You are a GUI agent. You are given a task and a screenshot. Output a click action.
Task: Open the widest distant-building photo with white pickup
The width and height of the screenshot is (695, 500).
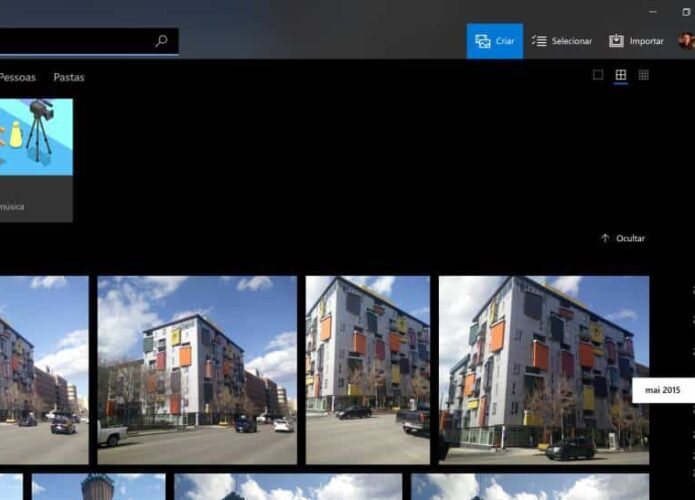(197, 370)
